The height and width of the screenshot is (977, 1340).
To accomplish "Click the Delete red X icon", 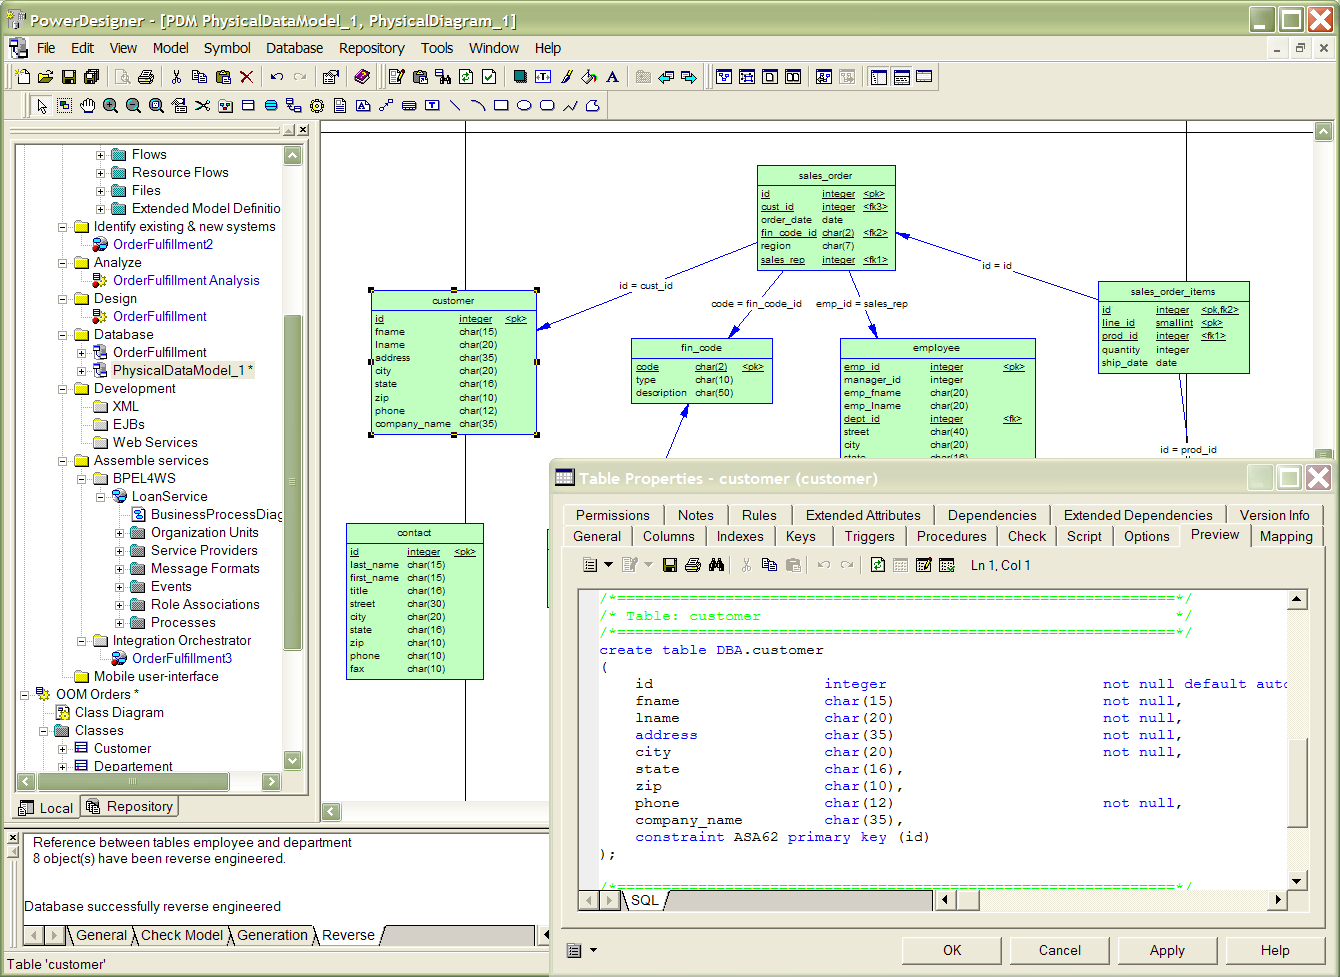I will [247, 77].
